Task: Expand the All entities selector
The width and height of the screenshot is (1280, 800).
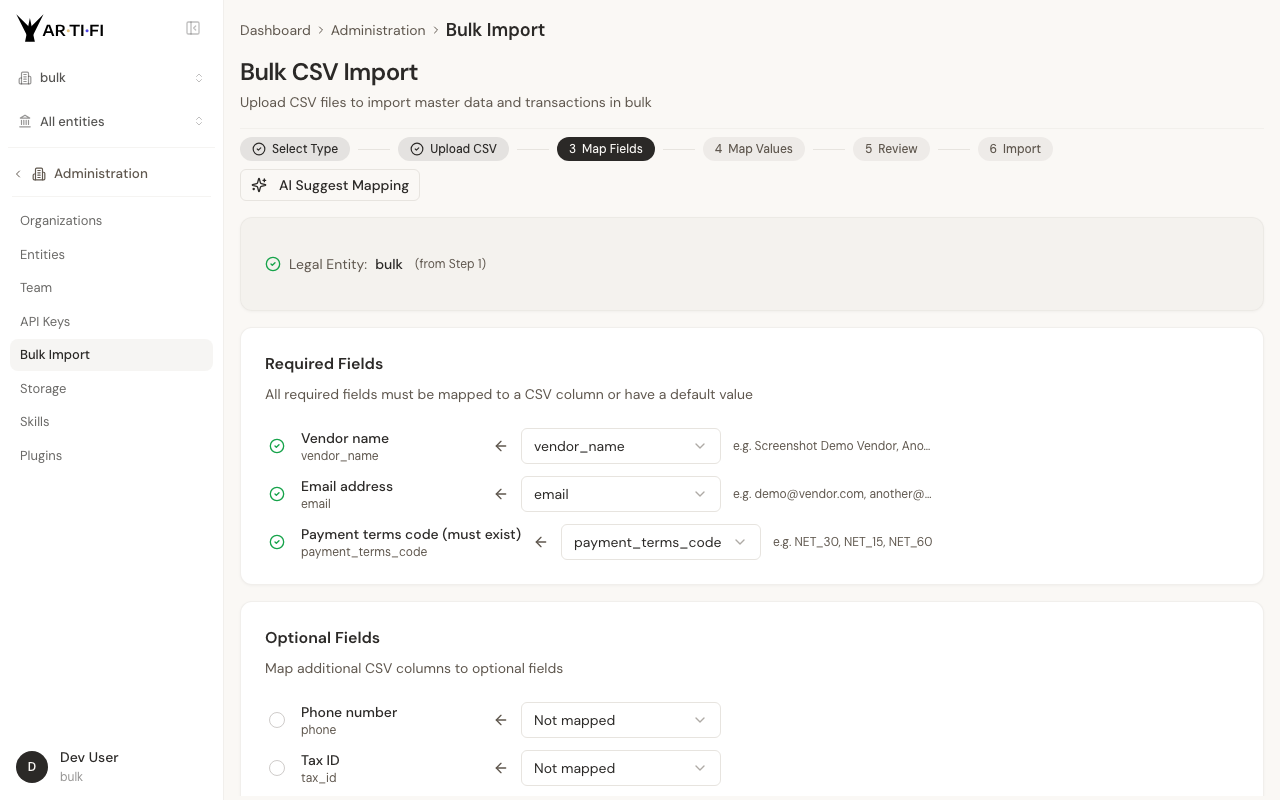Action: point(111,122)
